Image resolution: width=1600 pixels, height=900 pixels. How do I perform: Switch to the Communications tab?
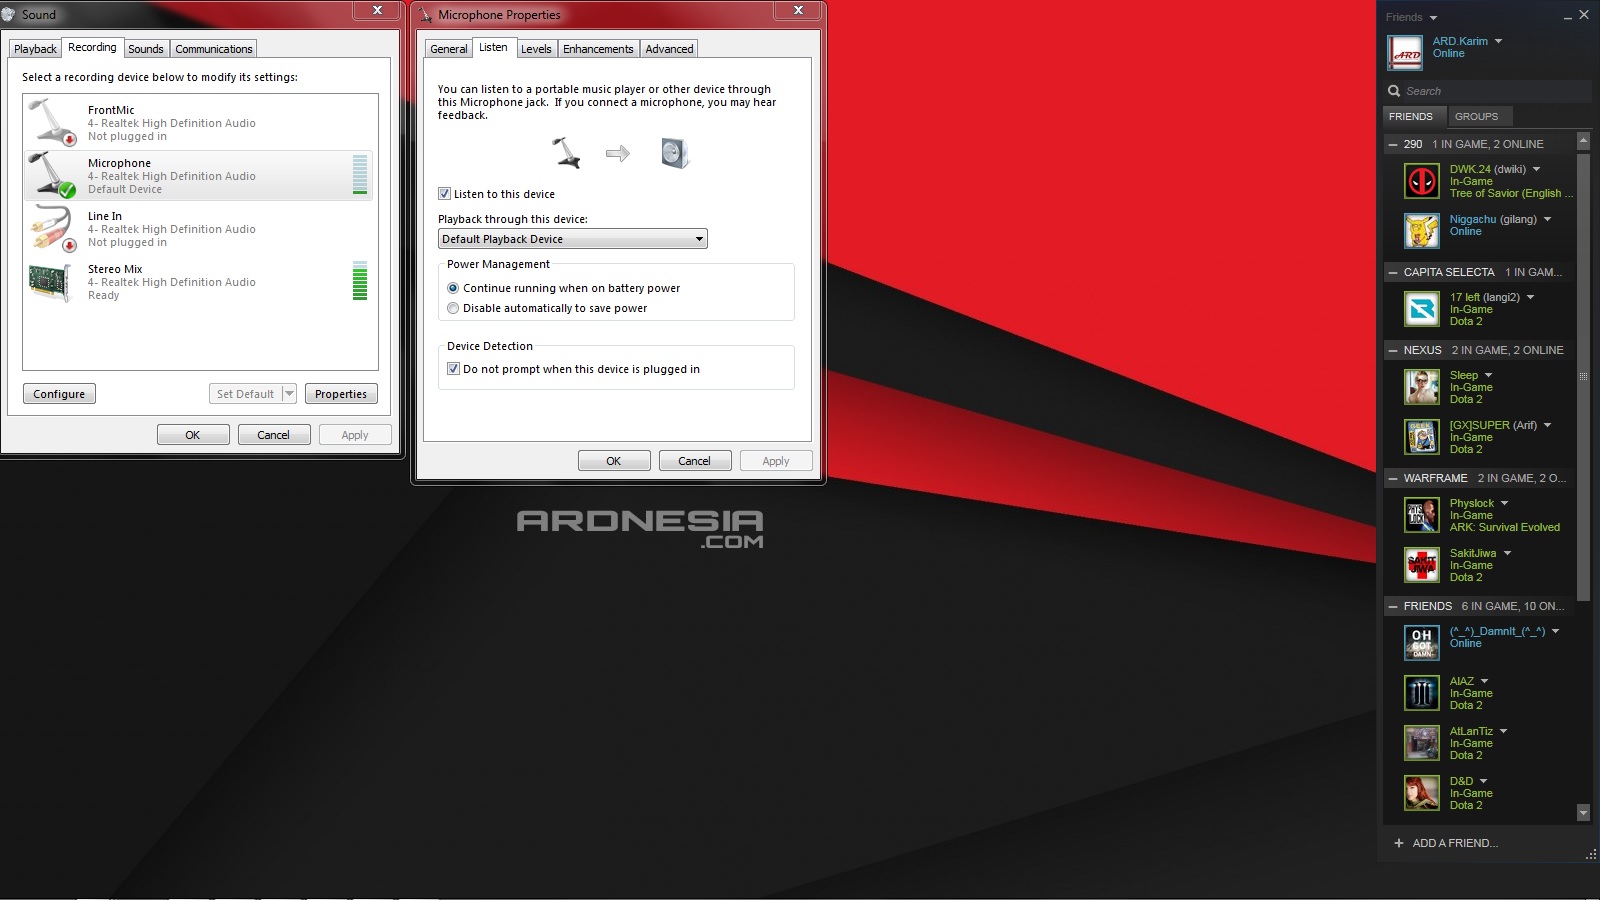click(x=214, y=49)
